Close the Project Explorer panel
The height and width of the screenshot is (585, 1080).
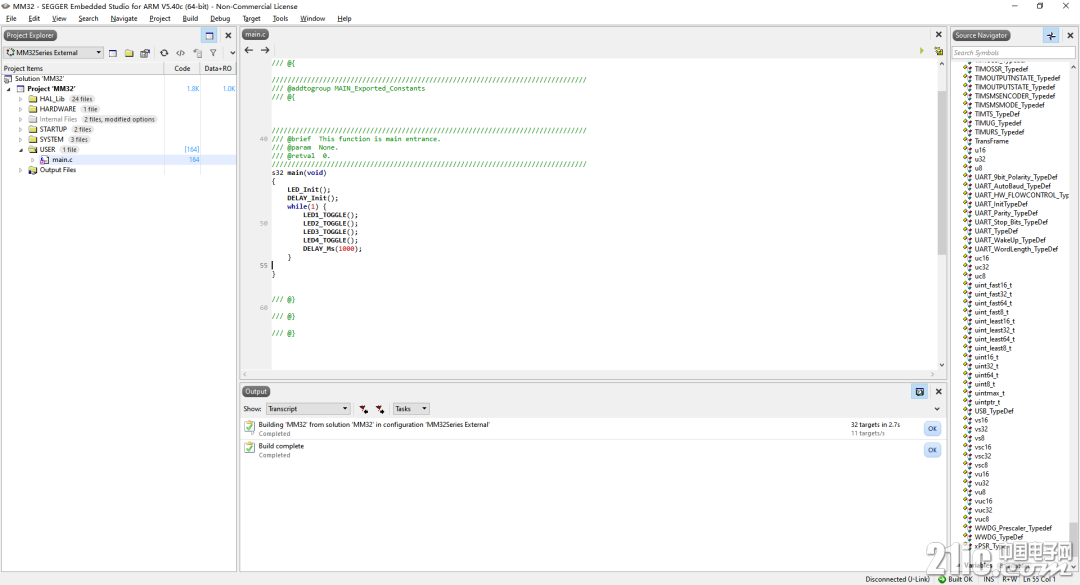point(228,36)
